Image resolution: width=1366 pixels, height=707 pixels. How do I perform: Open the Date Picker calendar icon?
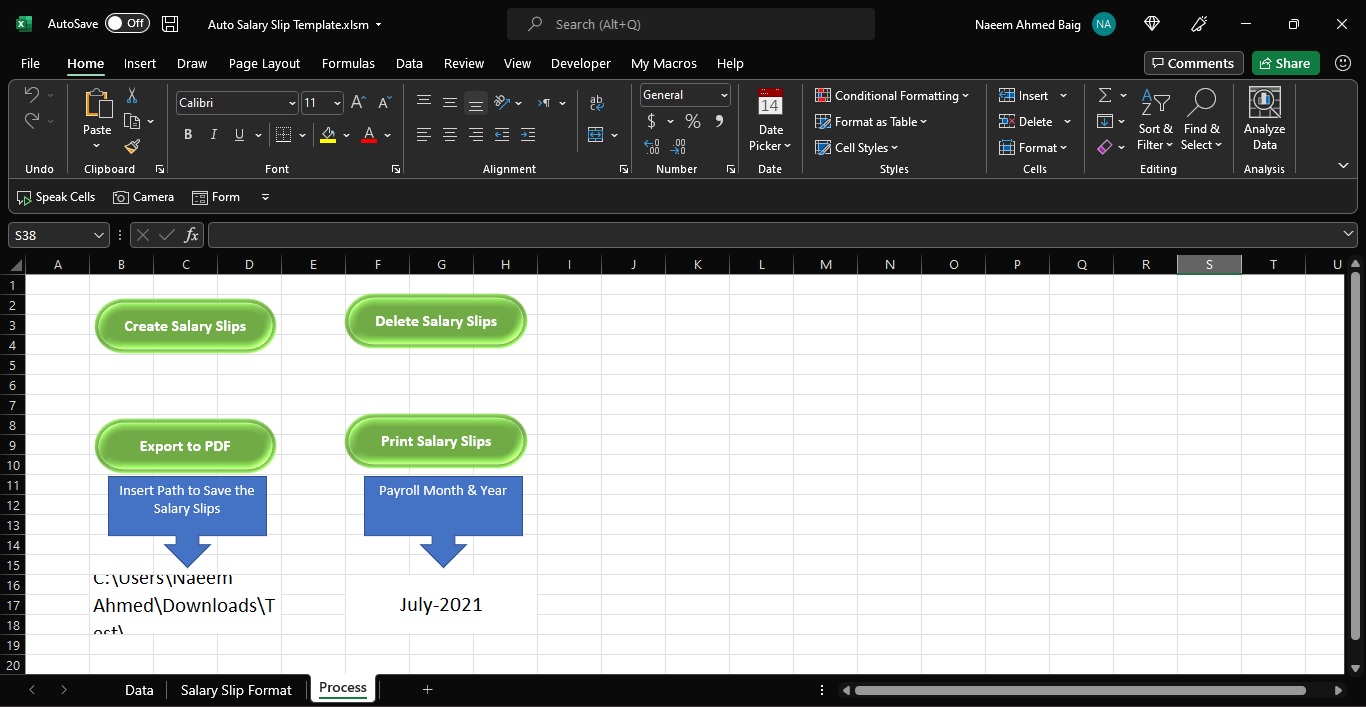tap(770, 103)
